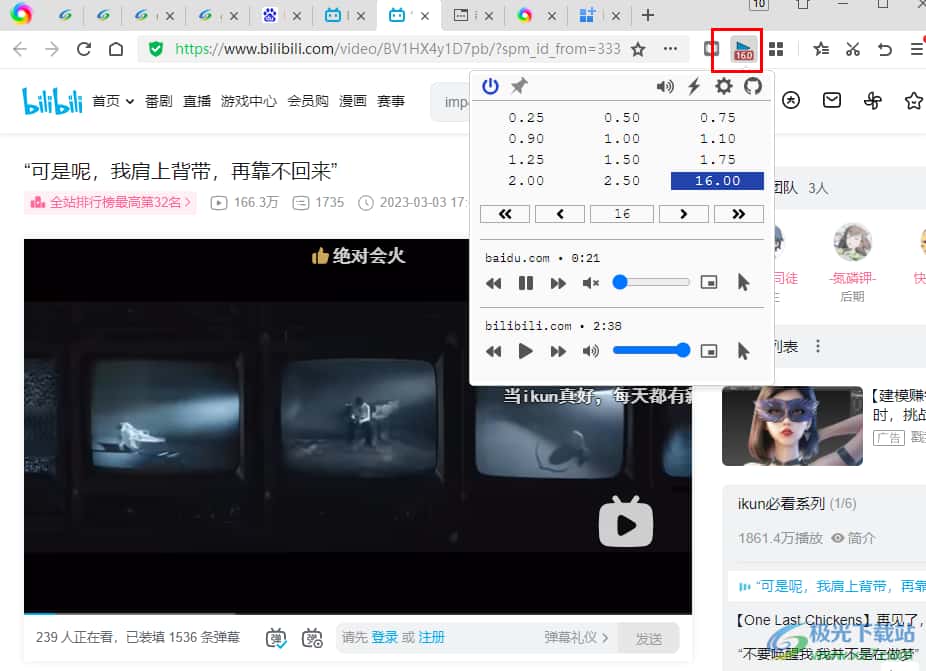This screenshot has width=926, height=671.
Task: Expand the 首页 dropdown in bilibili nav
Action: click(x=113, y=101)
